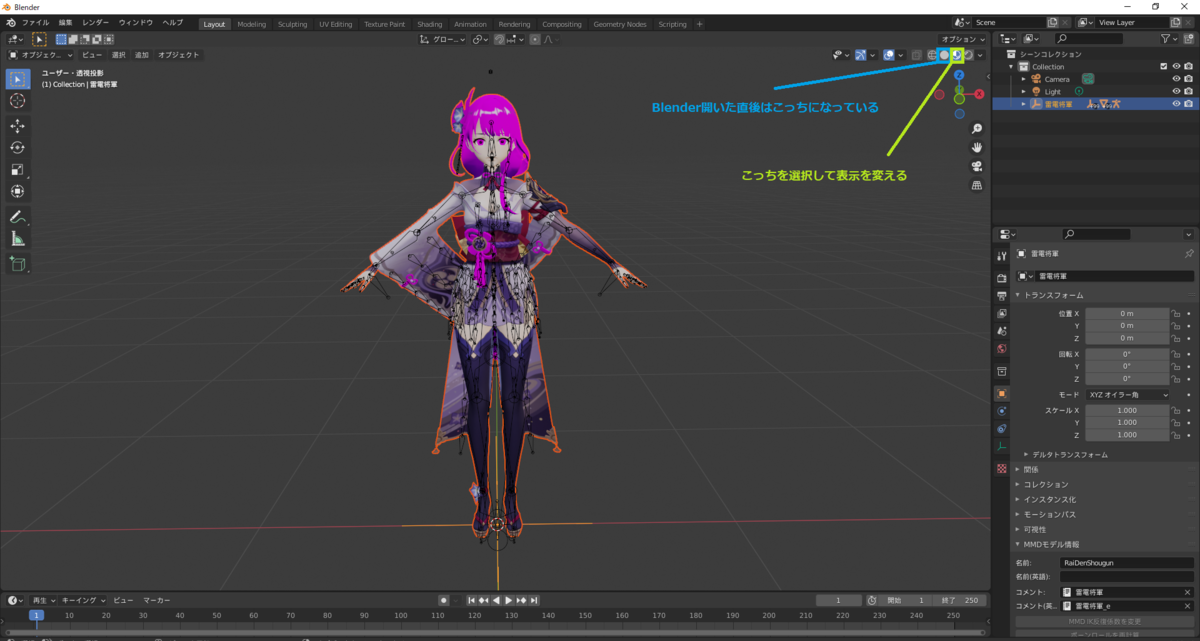Hide 雷電将軍 object in viewport
This screenshot has width=1200, height=641.
pyautogui.click(x=1176, y=104)
